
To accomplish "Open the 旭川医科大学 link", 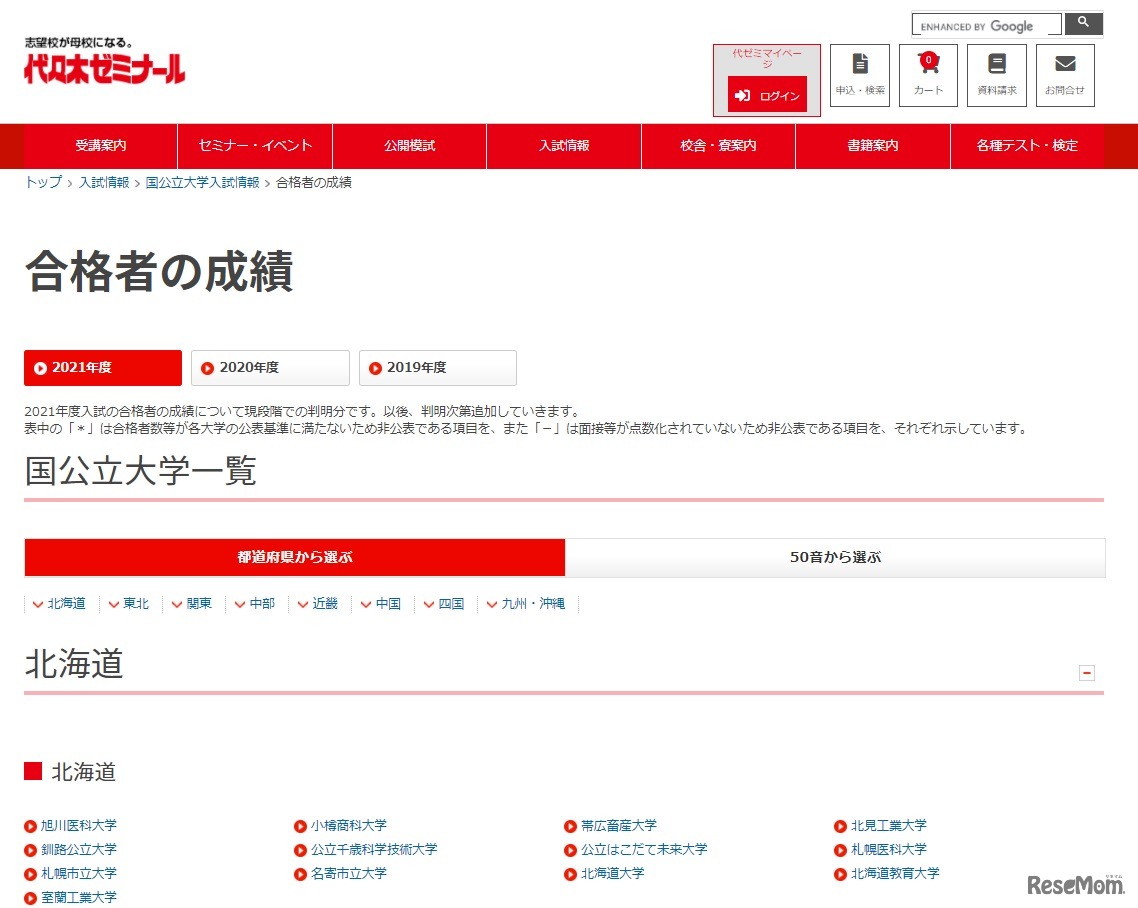I will pyautogui.click(x=76, y=825).
